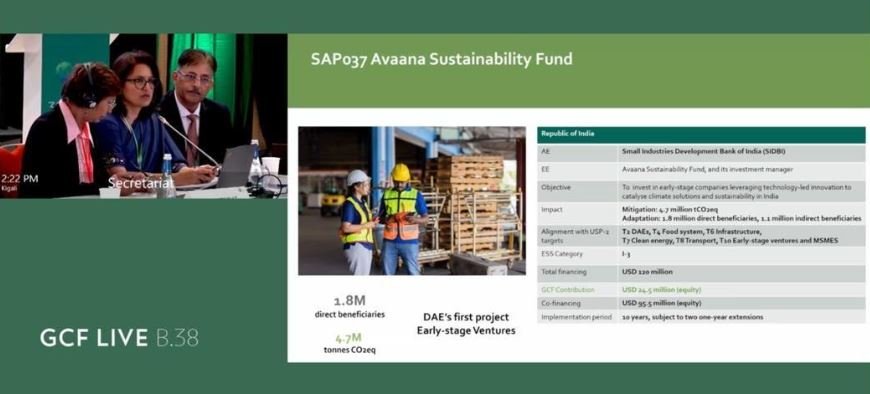Click Total financing USD 120 million row
This screenshot has height=394, width=870.
click(701, 272)
